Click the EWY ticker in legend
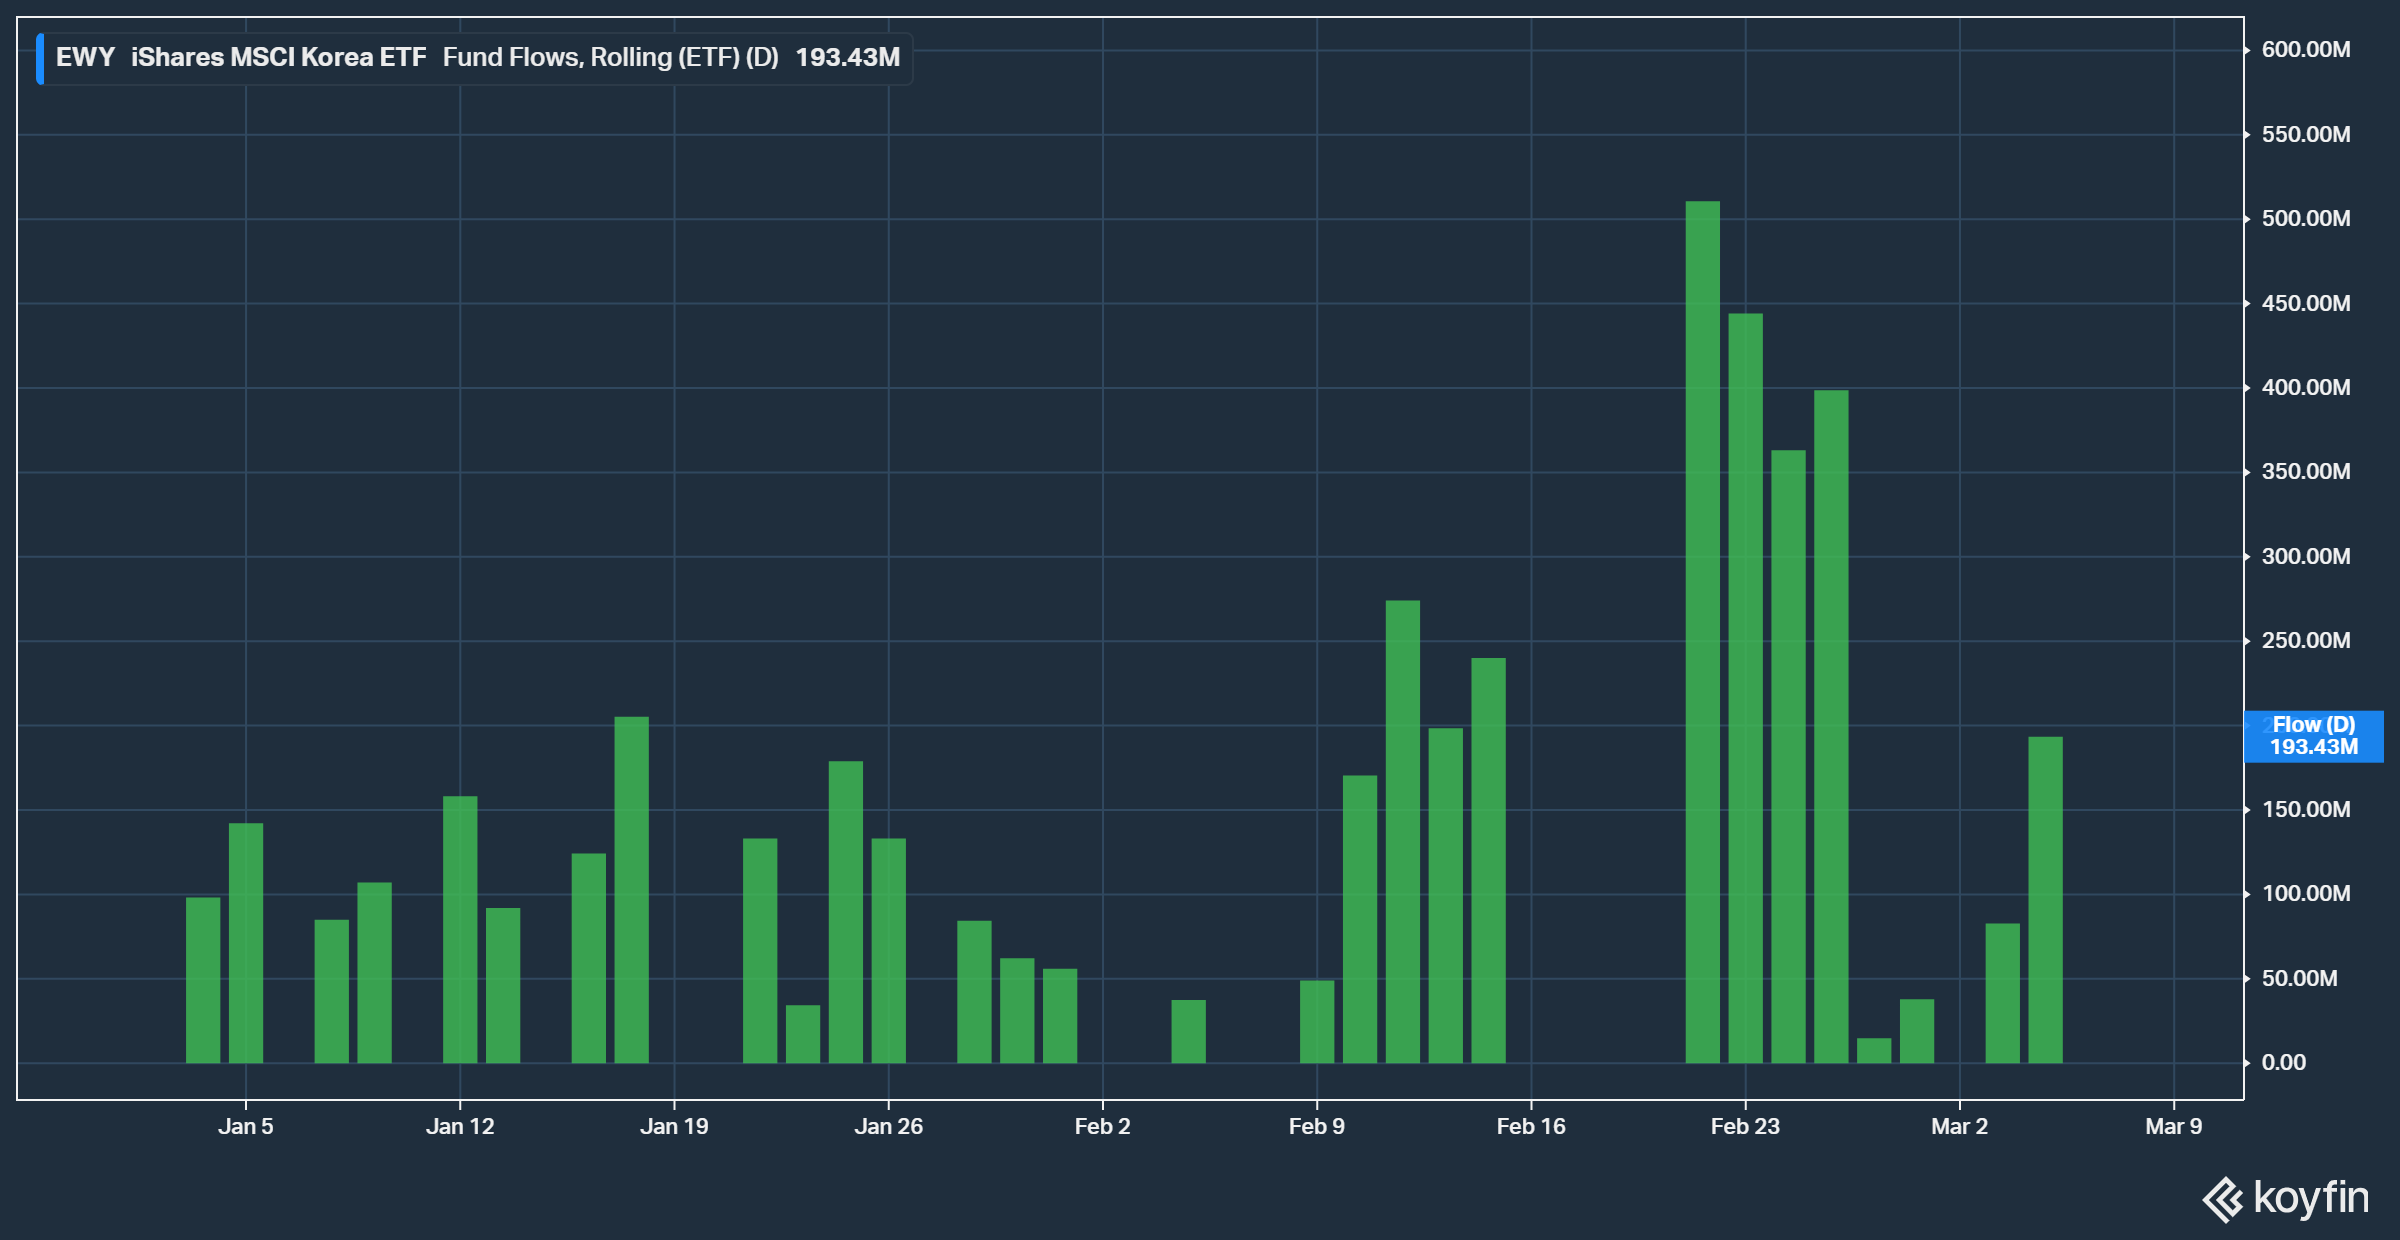Image resolution: width=2400 pixels, height=1240 pixels. tap(85, 58)
